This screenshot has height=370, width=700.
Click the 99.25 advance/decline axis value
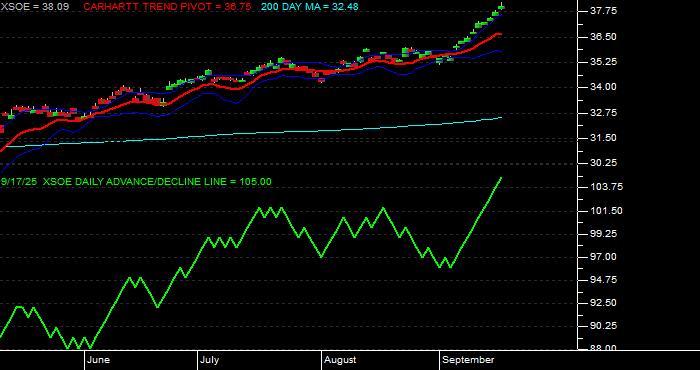pyautogui.click(x=603, y=234)
